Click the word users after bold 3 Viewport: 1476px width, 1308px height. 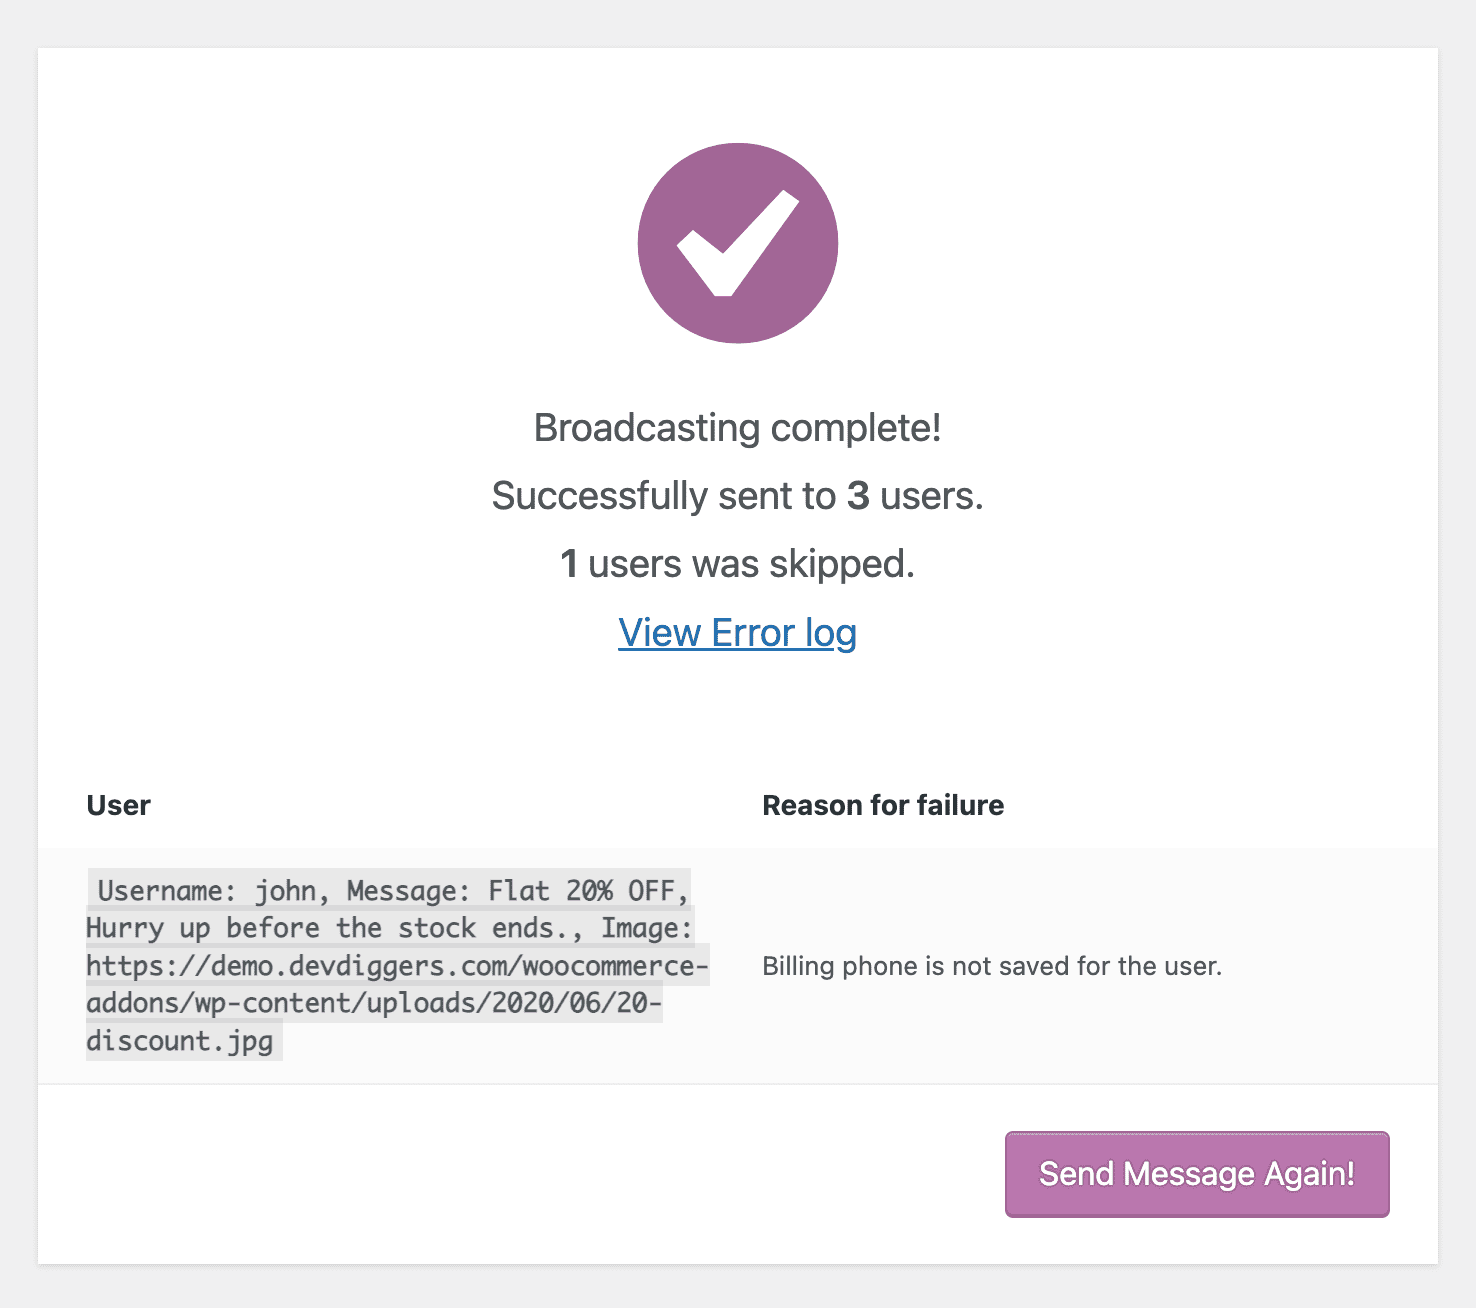coord(931,496)
